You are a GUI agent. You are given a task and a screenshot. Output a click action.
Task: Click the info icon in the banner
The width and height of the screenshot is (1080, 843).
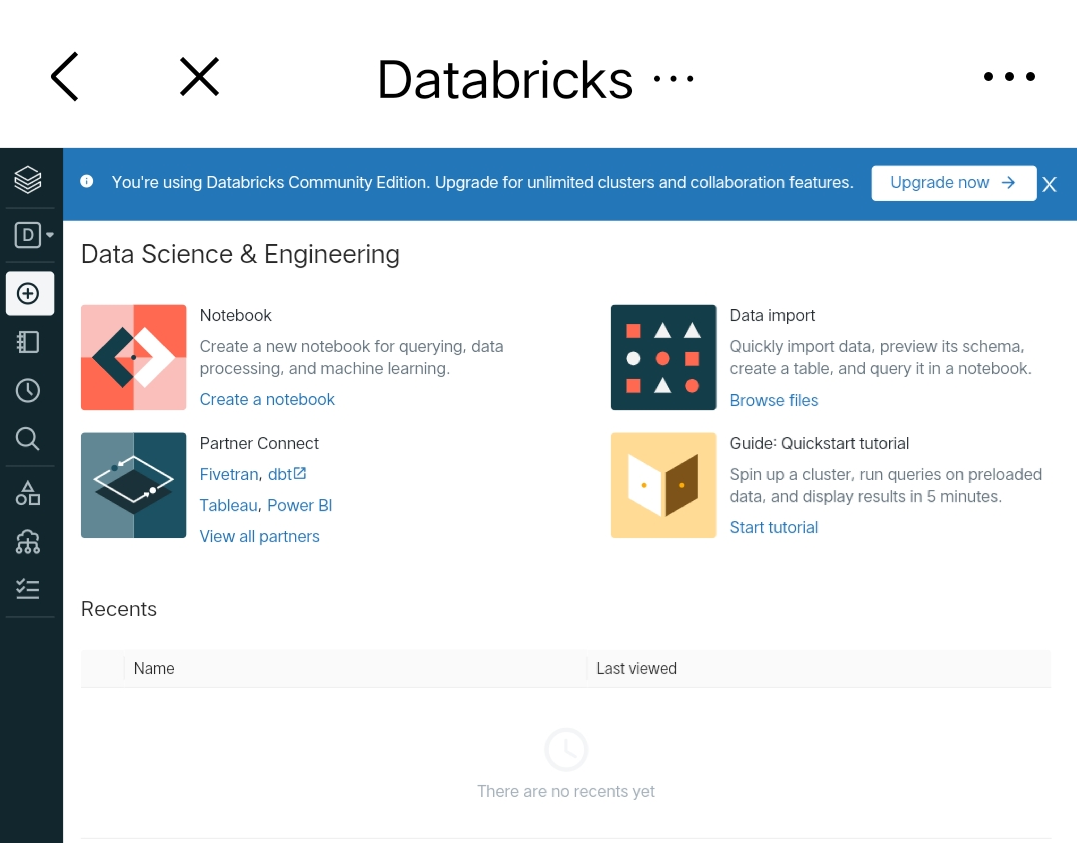tap(86, 181)
